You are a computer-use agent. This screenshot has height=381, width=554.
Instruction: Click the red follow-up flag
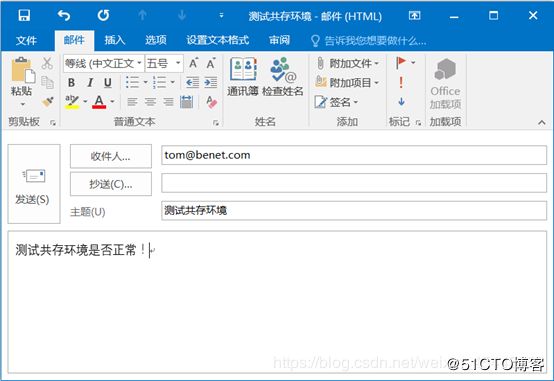tap(401, 63)
